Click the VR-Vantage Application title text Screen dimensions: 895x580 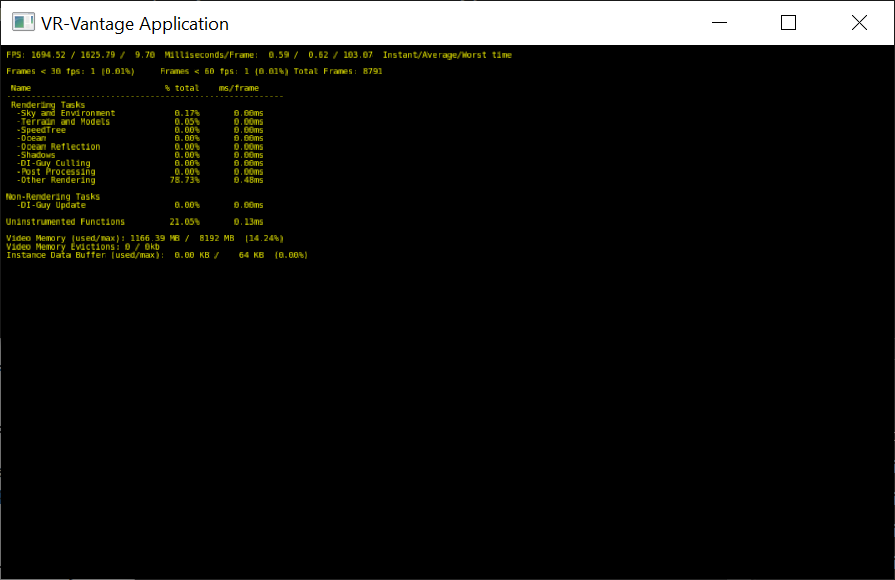tap(135, 24)
